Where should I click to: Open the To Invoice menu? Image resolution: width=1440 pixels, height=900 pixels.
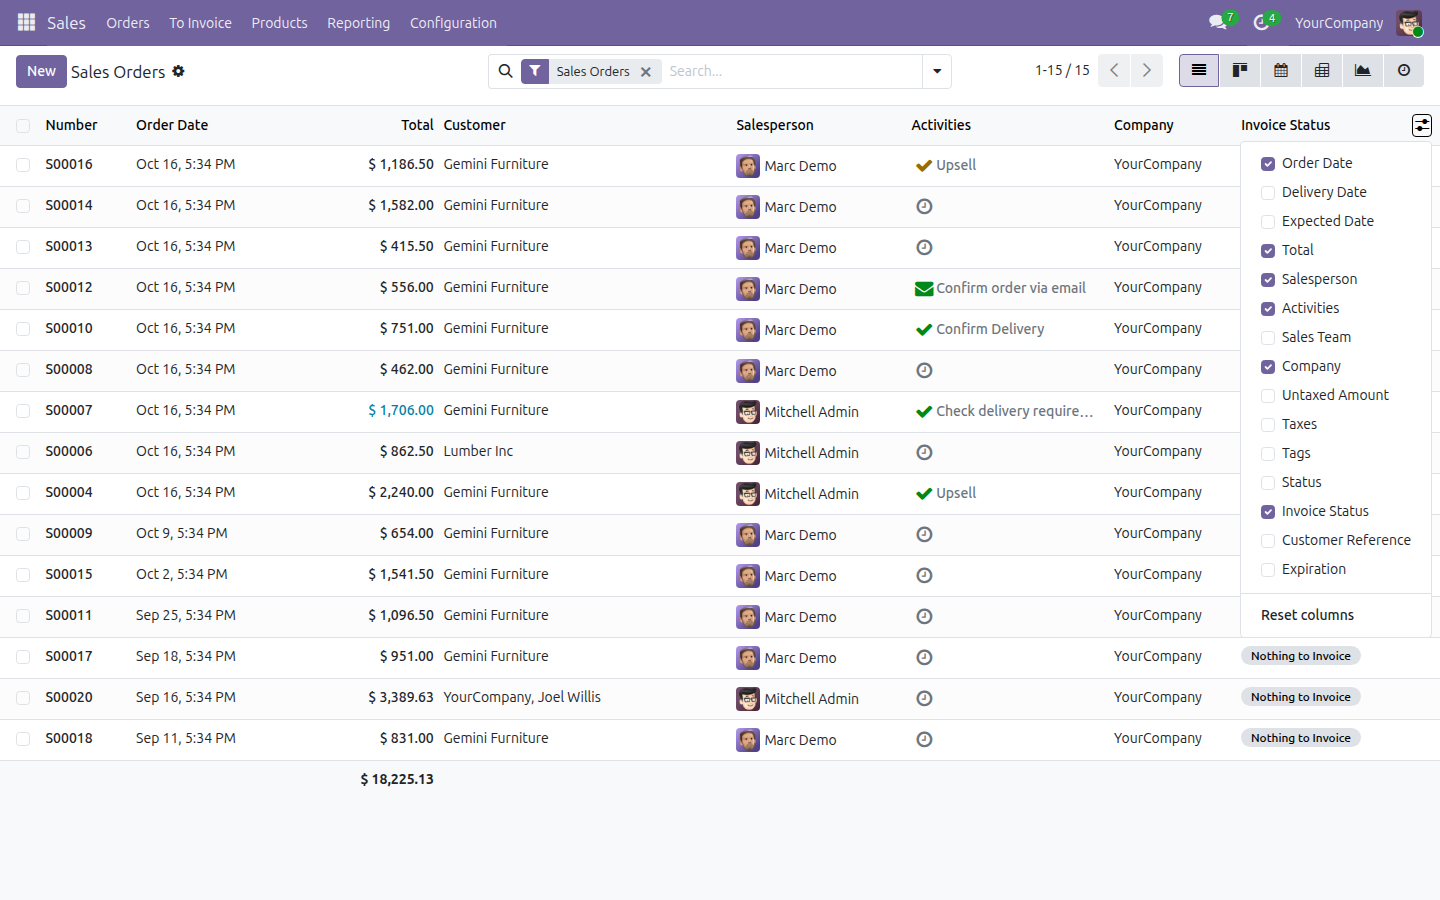[200, 23]
